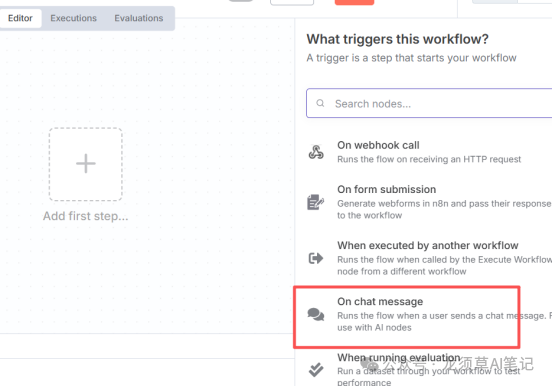The width and height of the screenshot is (552, 386).
Task: Click 'Runs the flow on receiving an HTTP request' text
Action: (x=429, y=160)
